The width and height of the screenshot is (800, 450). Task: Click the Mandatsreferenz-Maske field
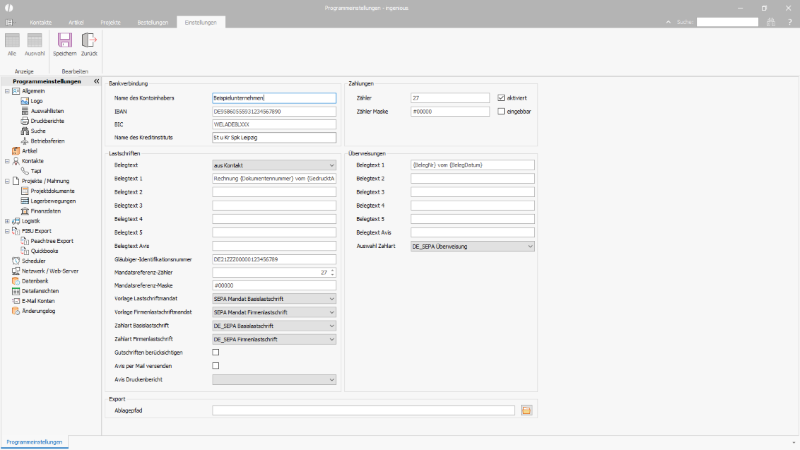pos(274,285)
